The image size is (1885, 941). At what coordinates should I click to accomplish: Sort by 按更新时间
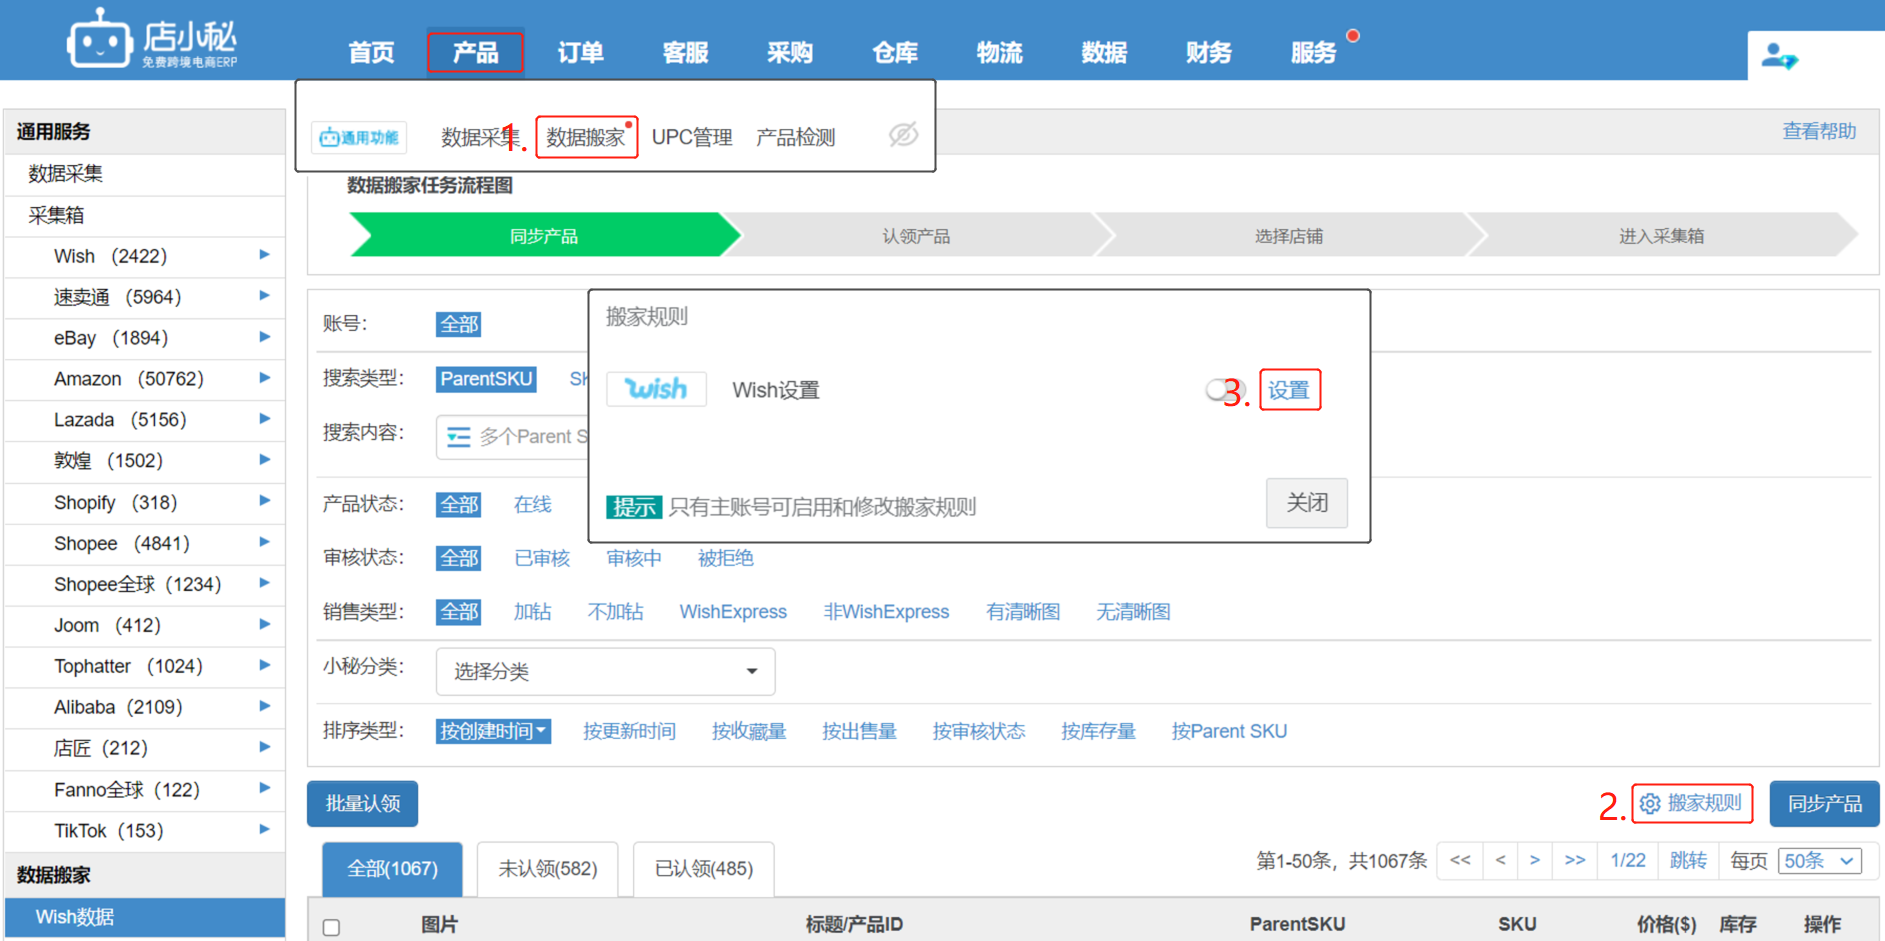pyautogui.click(x=629, y=731)
